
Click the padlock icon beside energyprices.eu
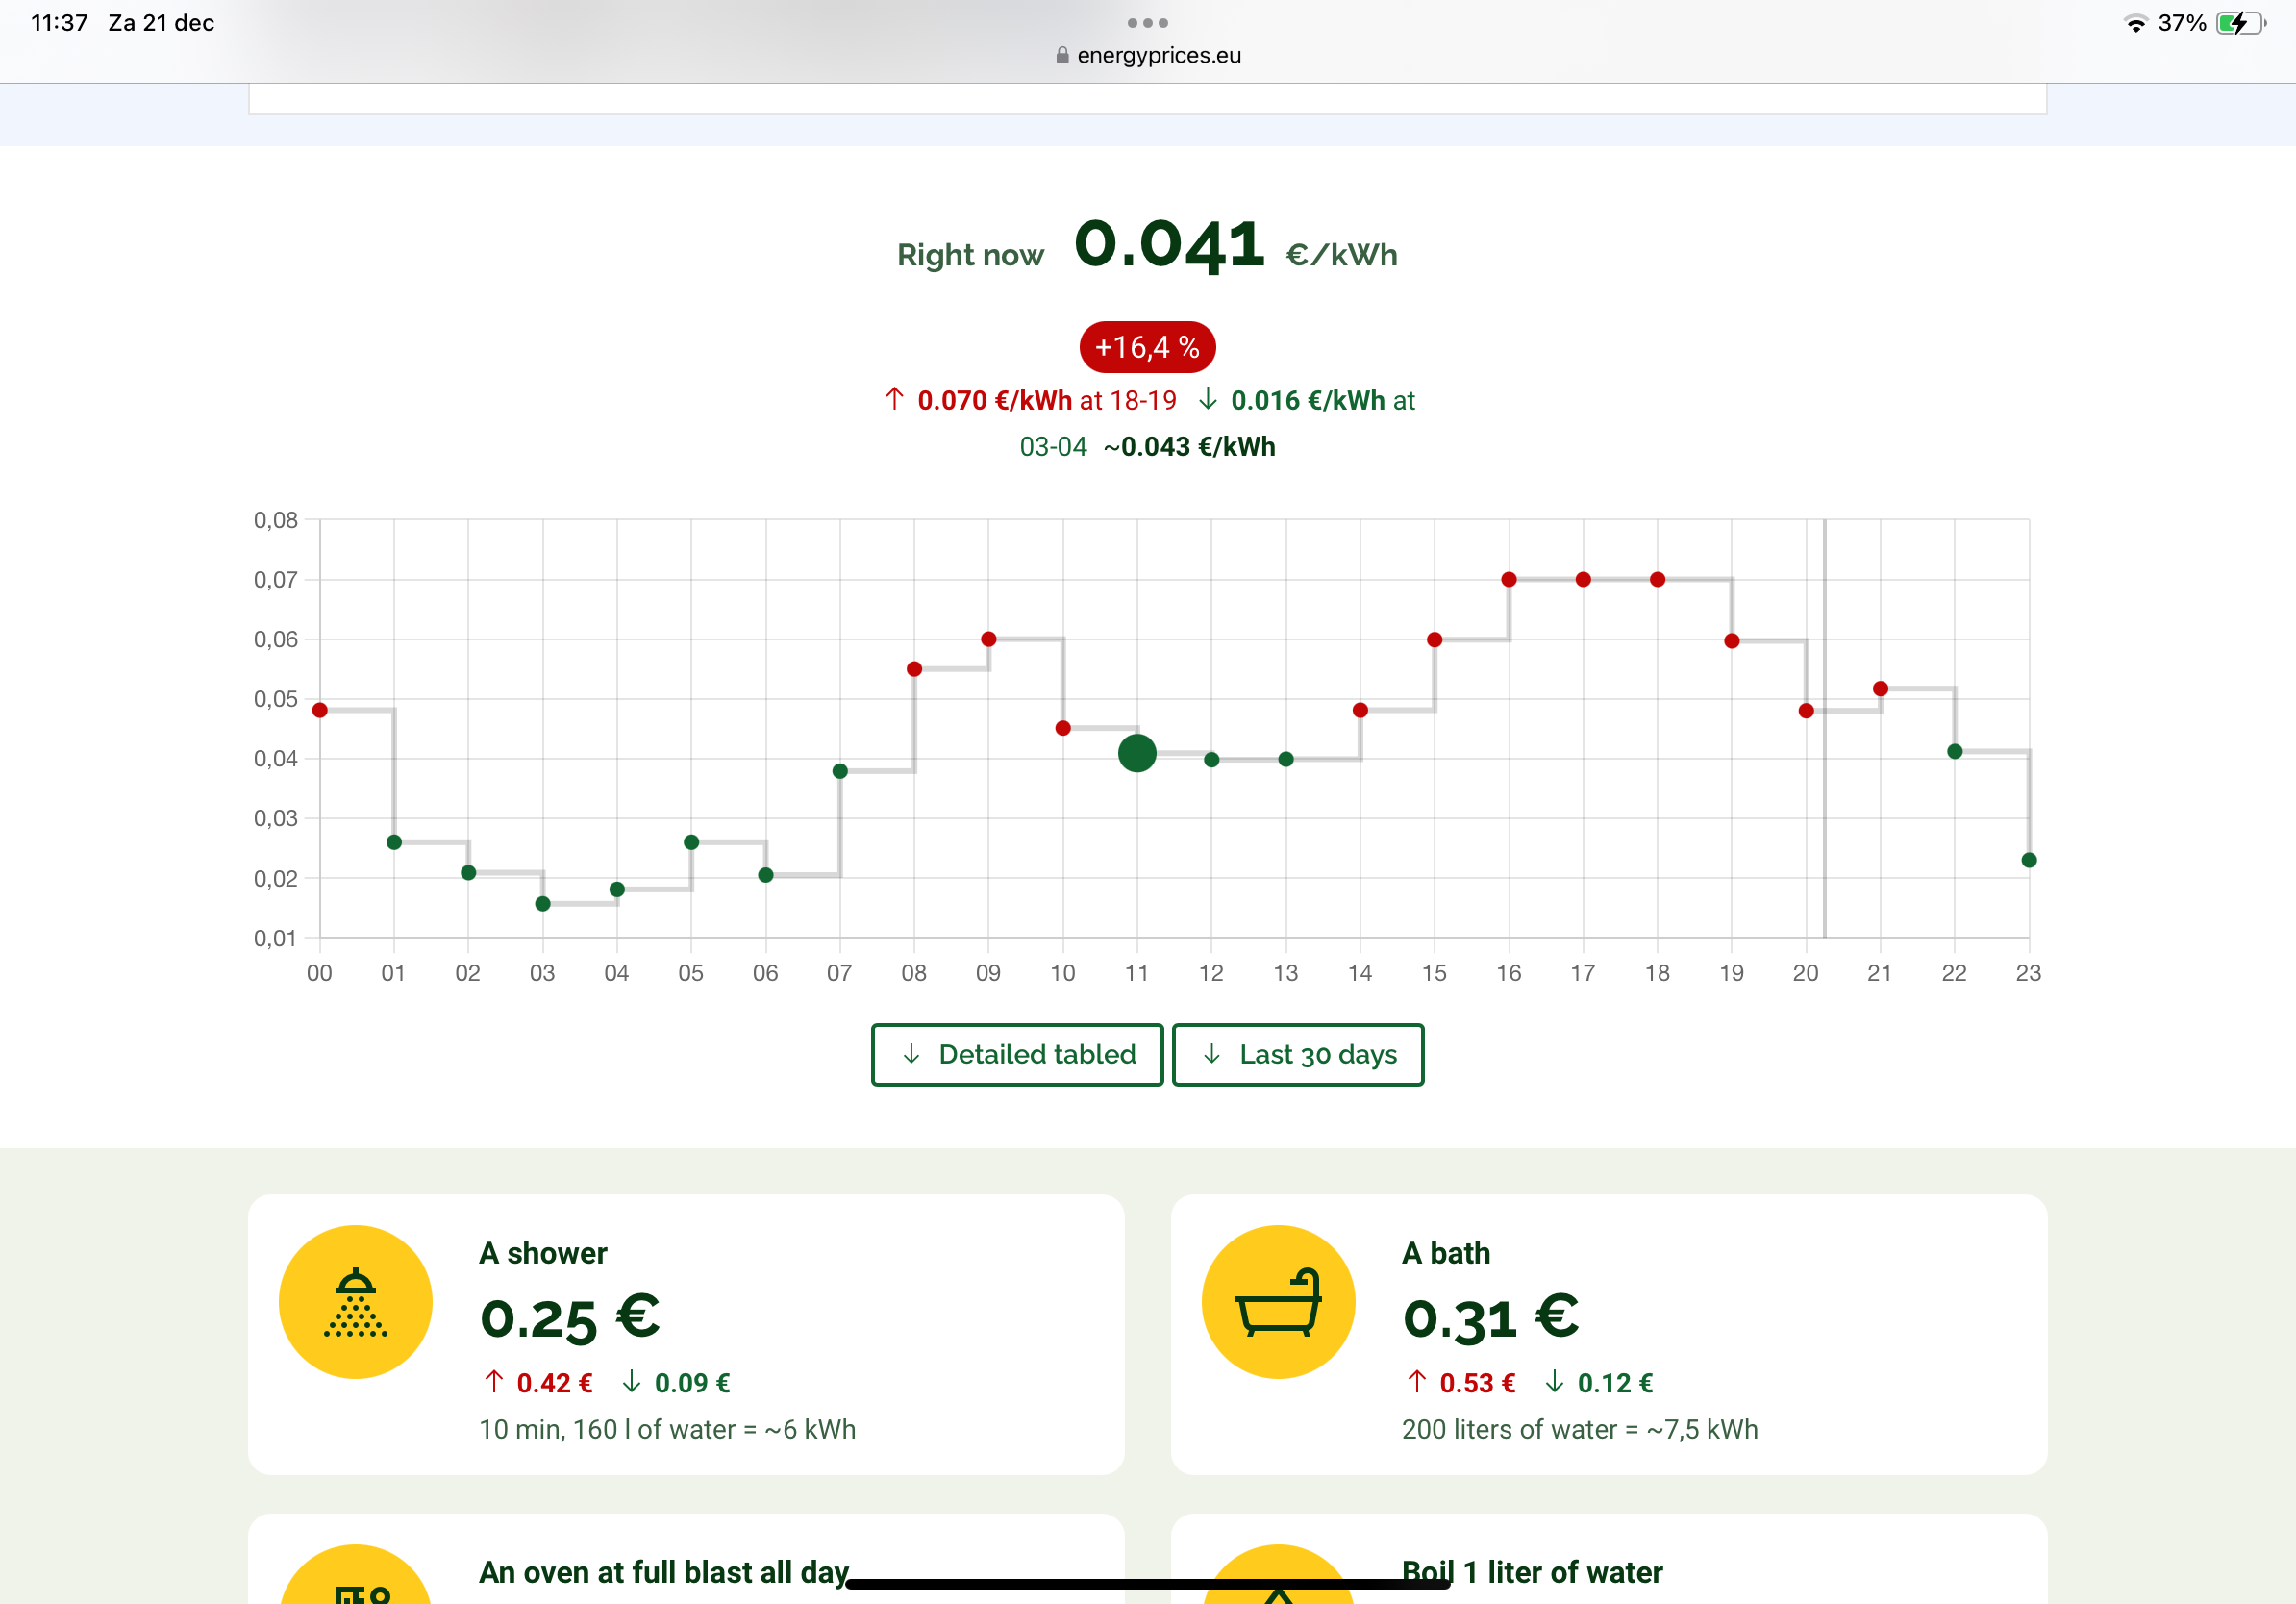tap(1062, 56)
